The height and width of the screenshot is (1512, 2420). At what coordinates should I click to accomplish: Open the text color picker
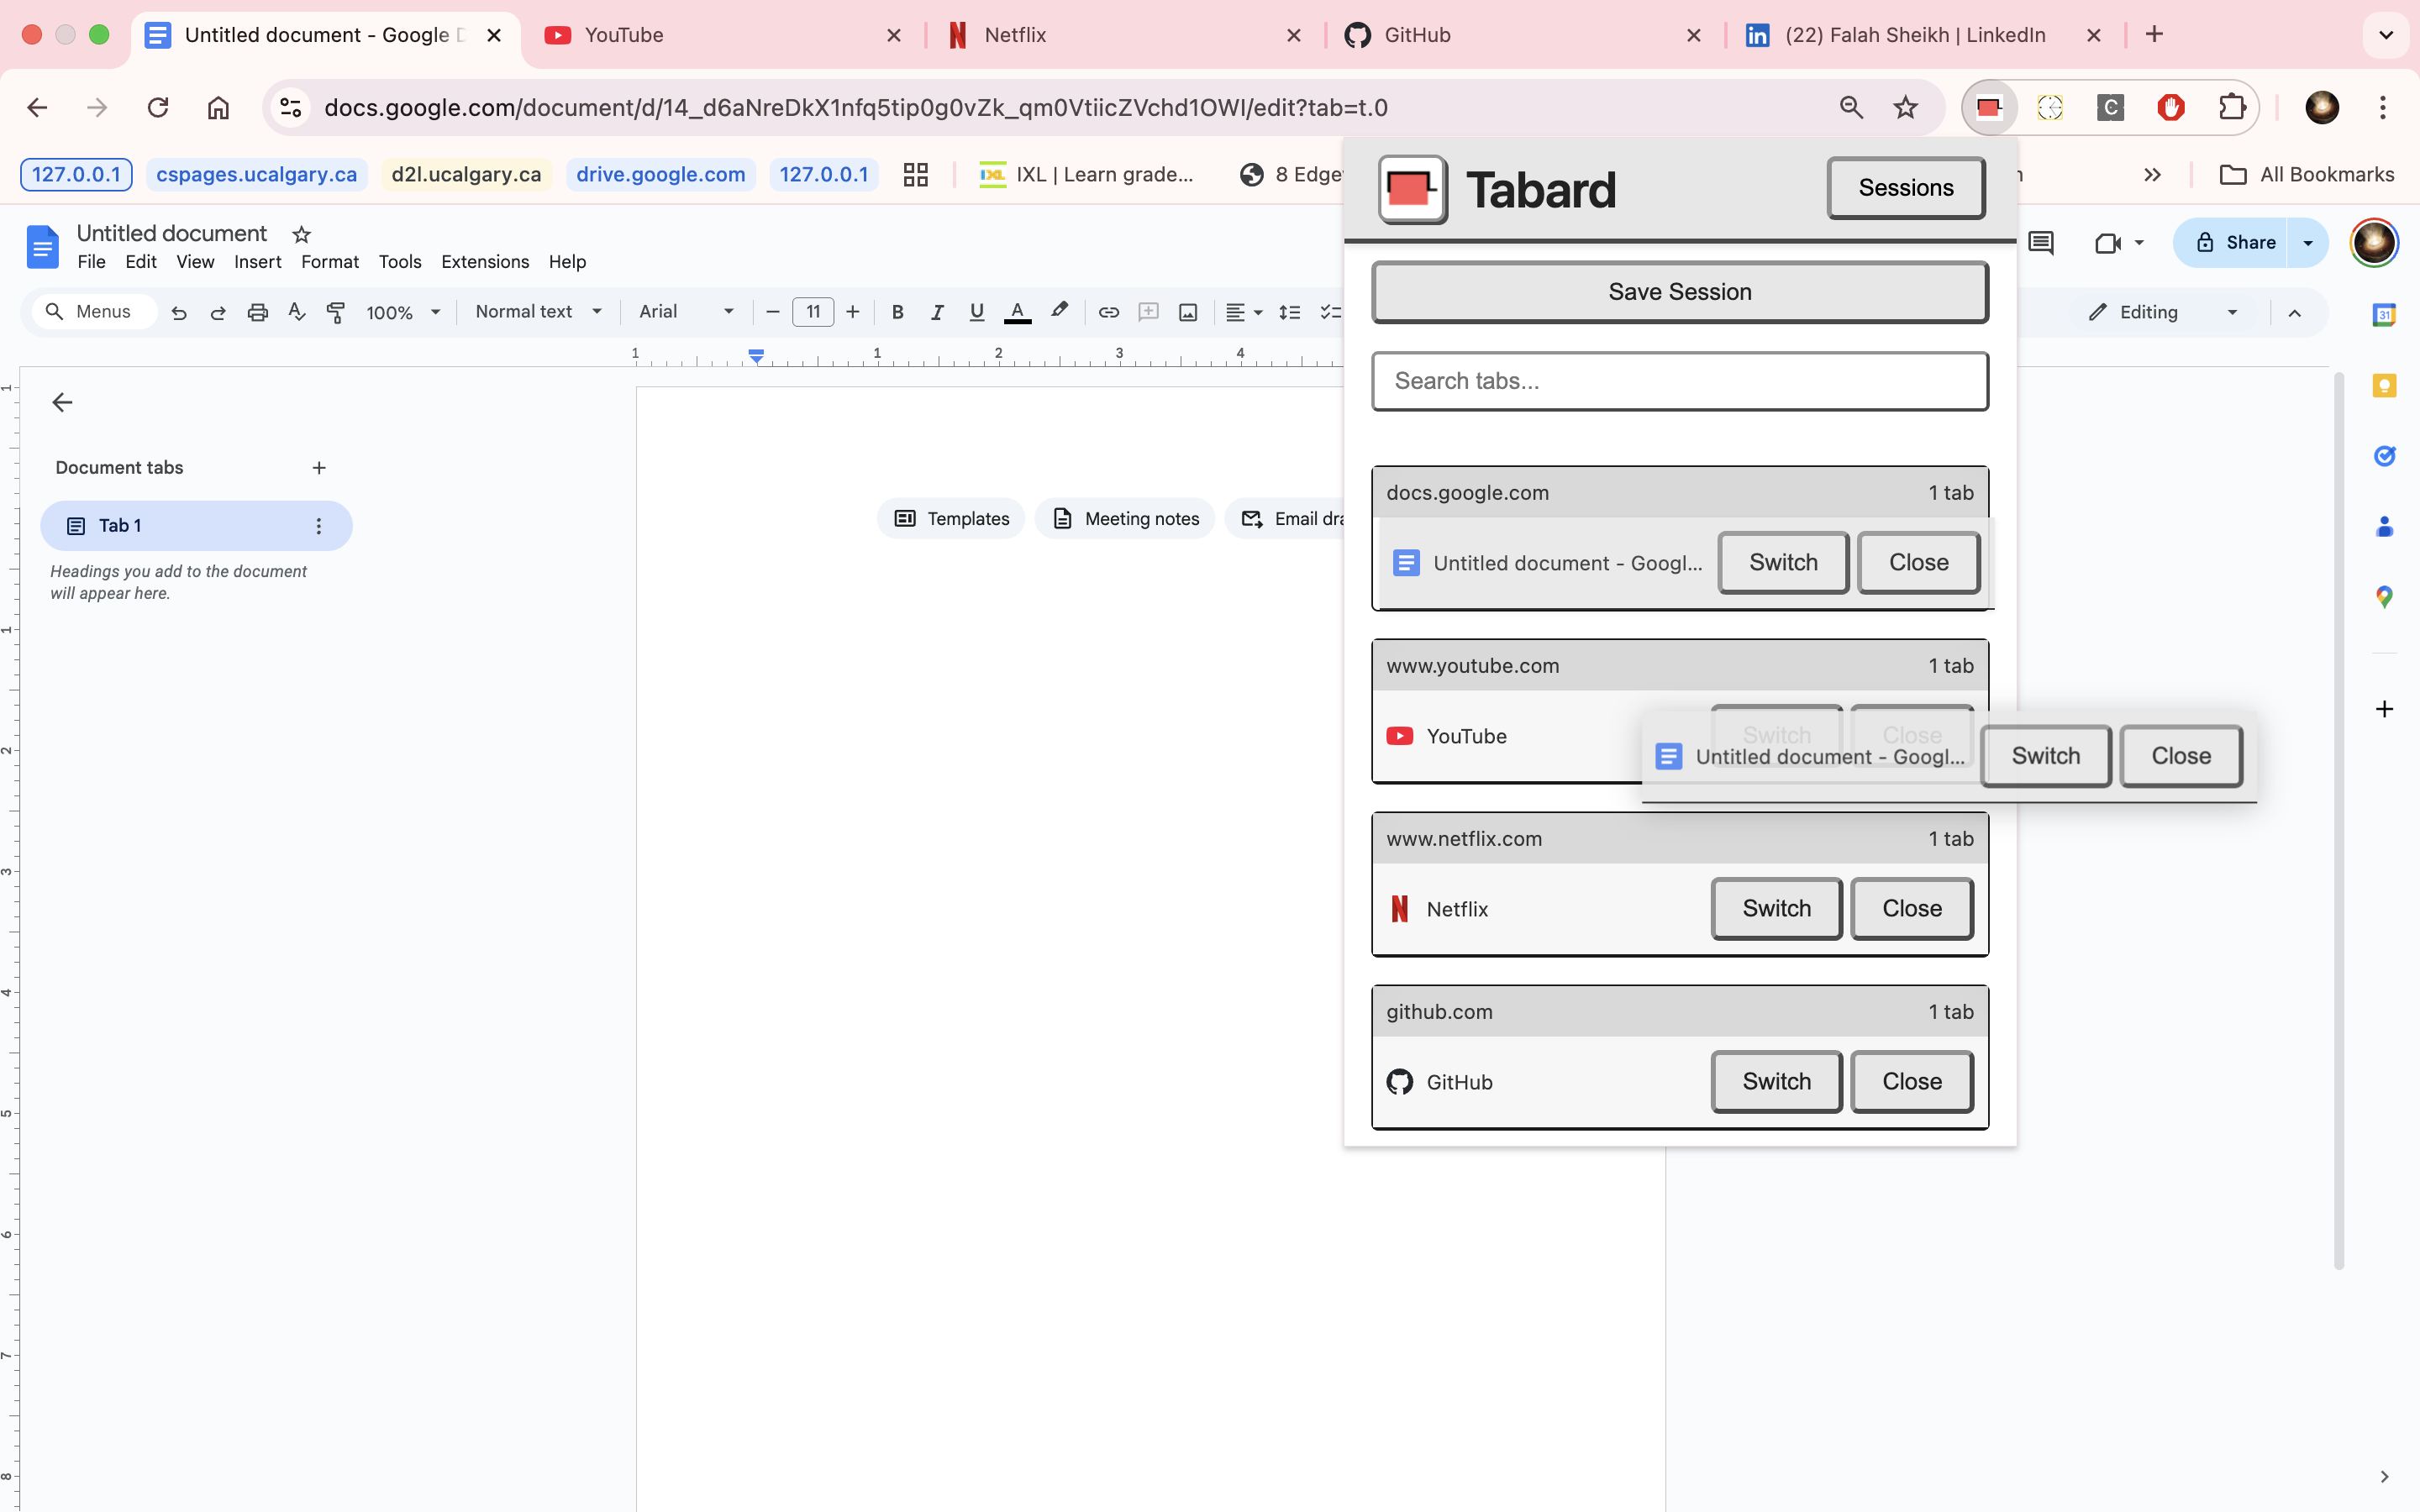(1017, 312)
